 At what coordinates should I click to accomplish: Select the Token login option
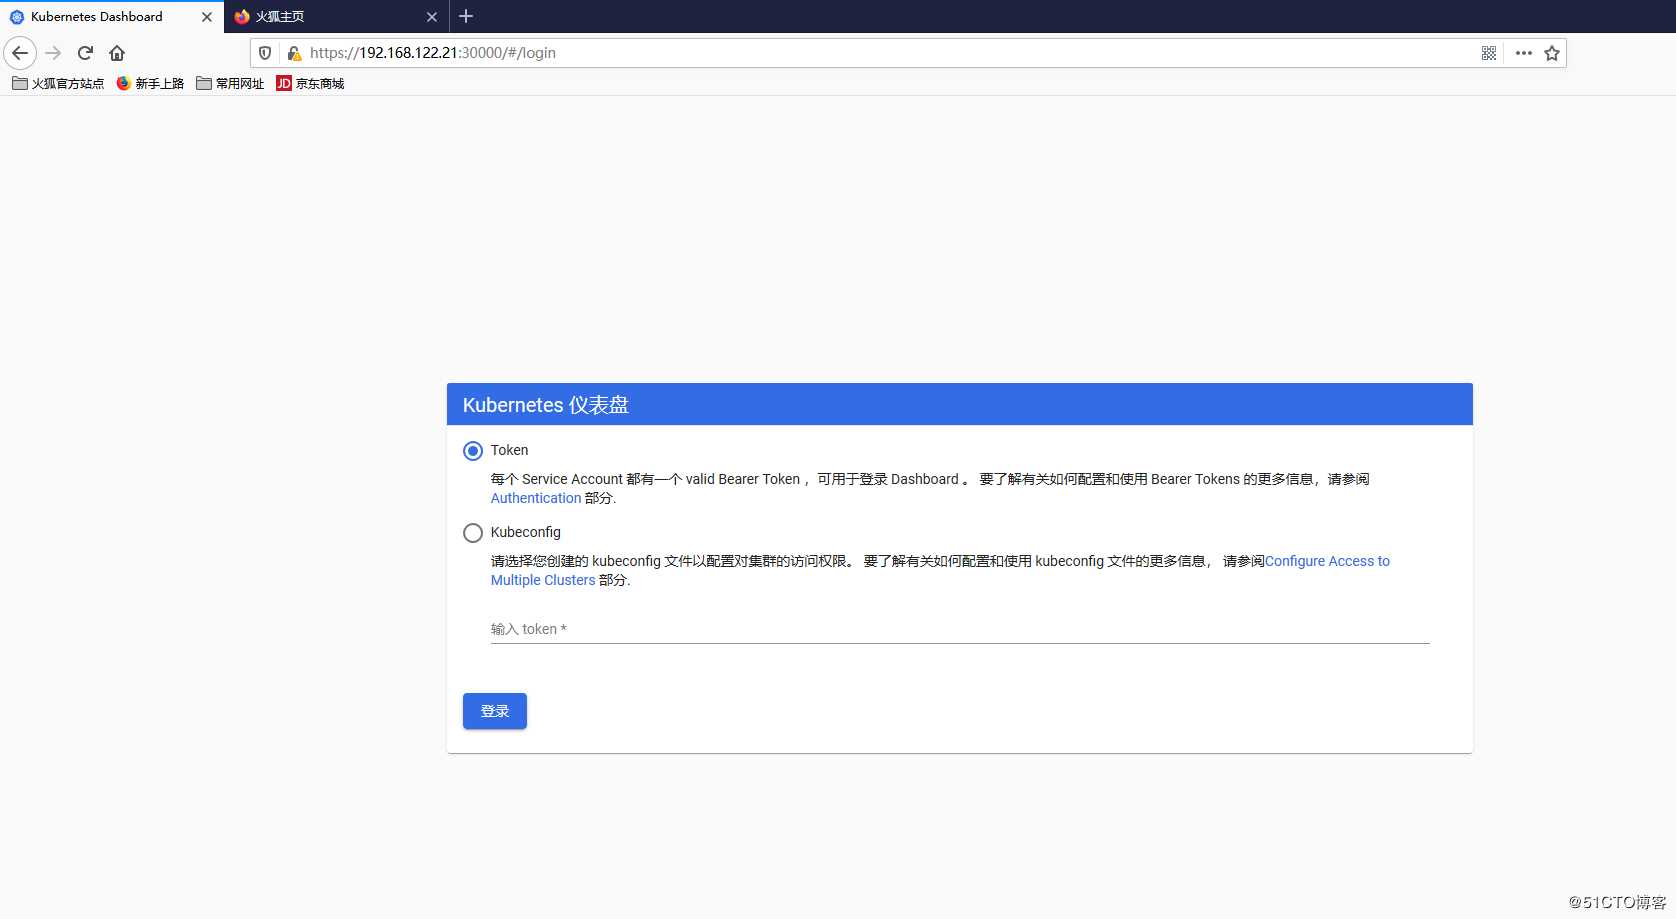tap(473, 451)
